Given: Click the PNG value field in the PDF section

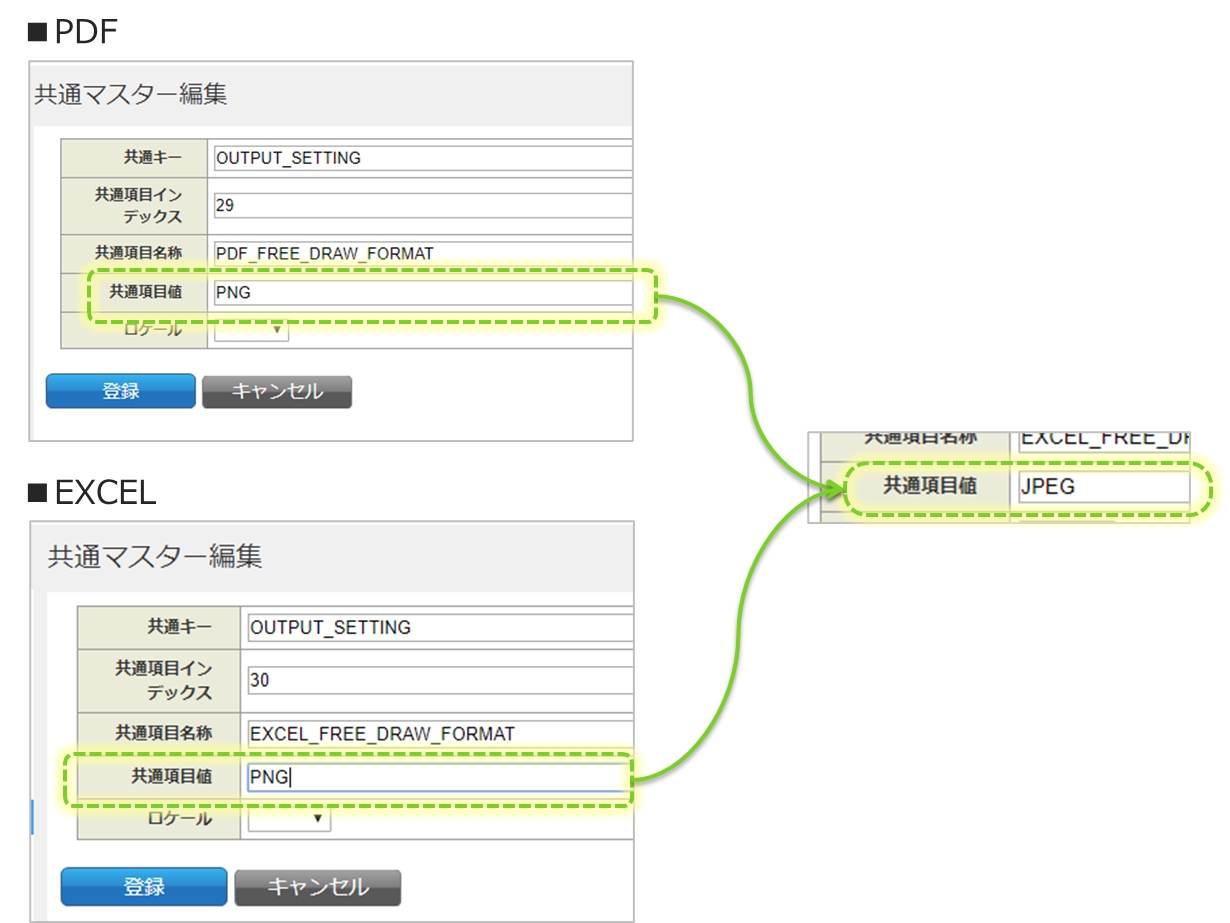Looking at the screenshot, I should tap(422, 293).
